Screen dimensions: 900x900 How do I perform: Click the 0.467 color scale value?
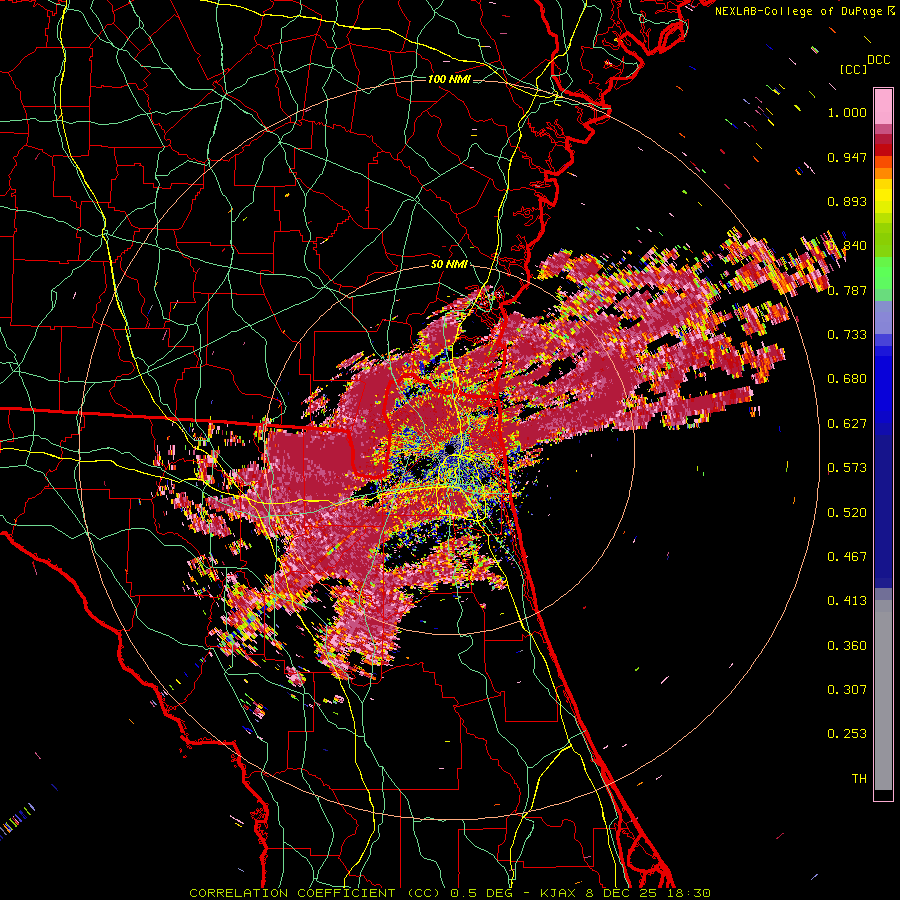[x=847, y=557]
